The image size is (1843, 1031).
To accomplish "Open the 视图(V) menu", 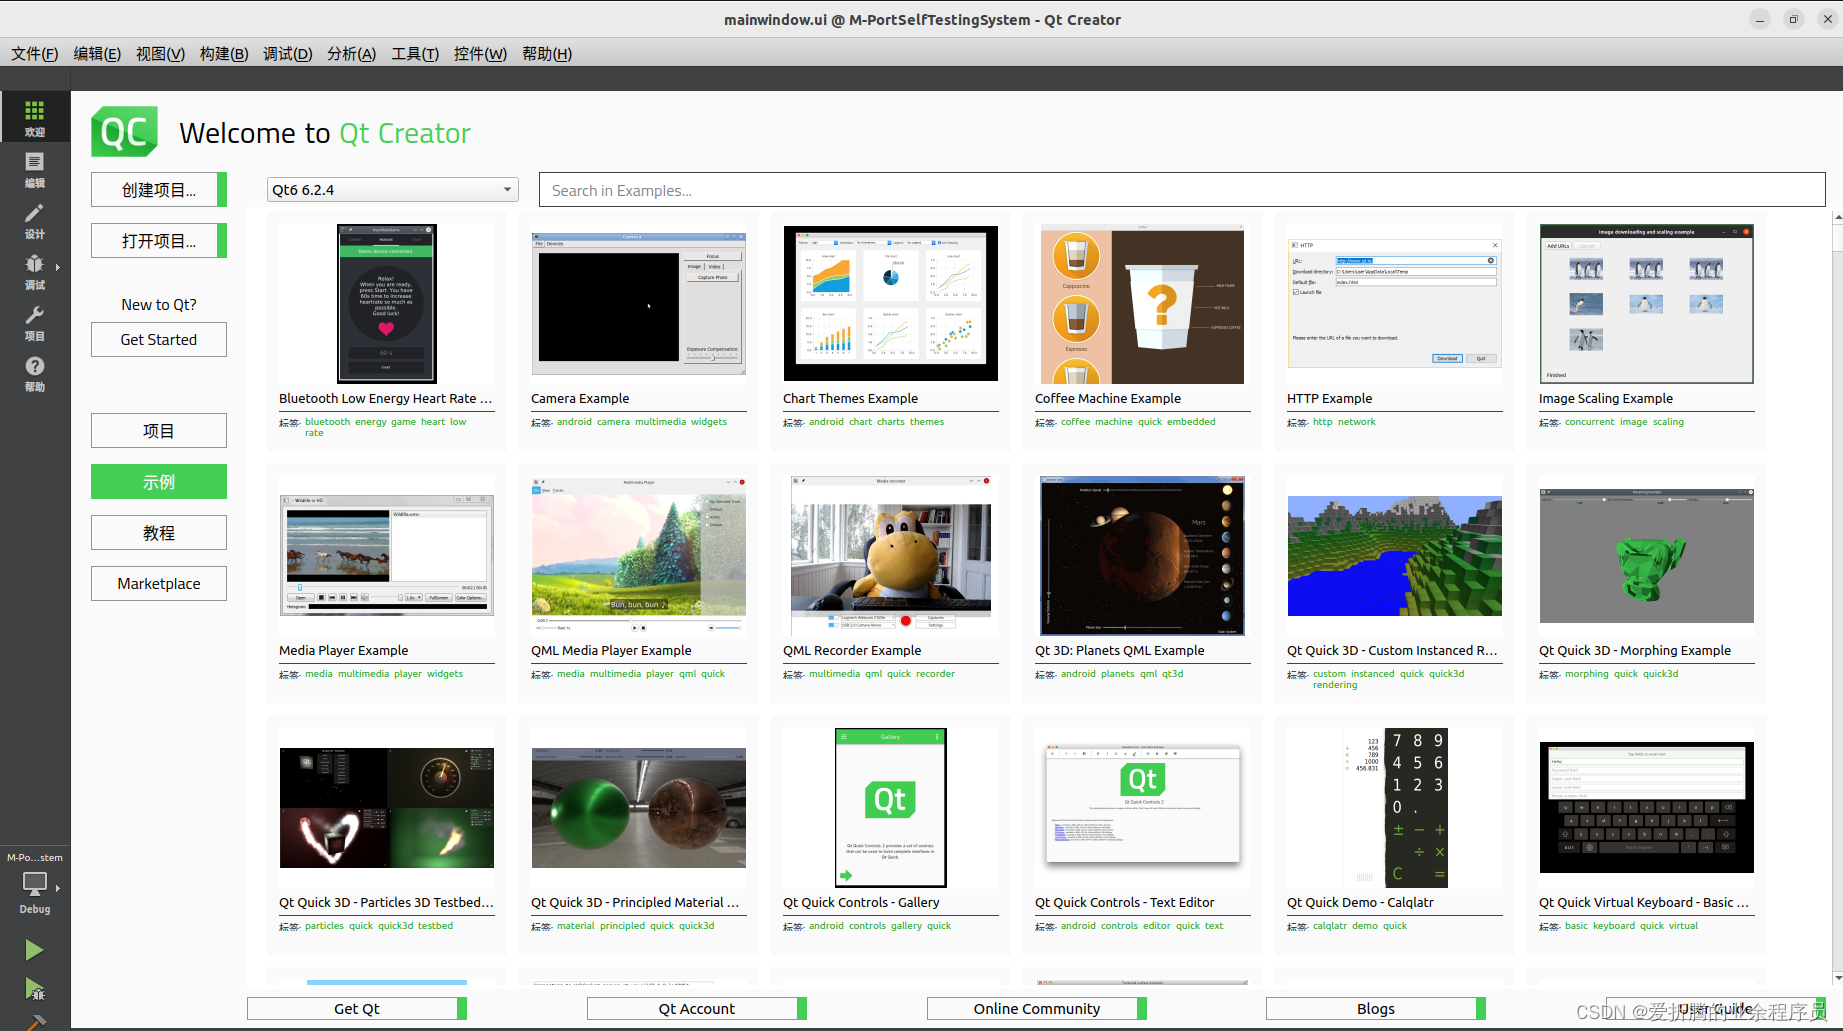I will [x=160, y=54].
